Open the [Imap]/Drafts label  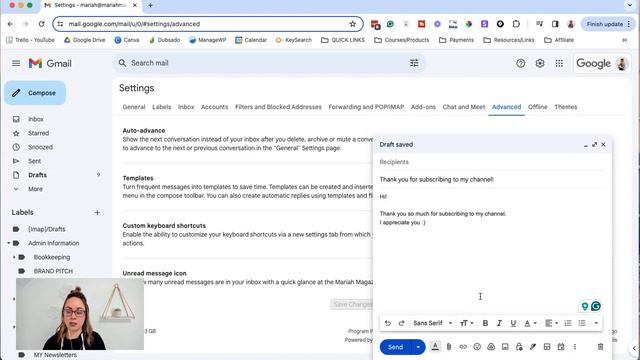(x=47, y=229)
